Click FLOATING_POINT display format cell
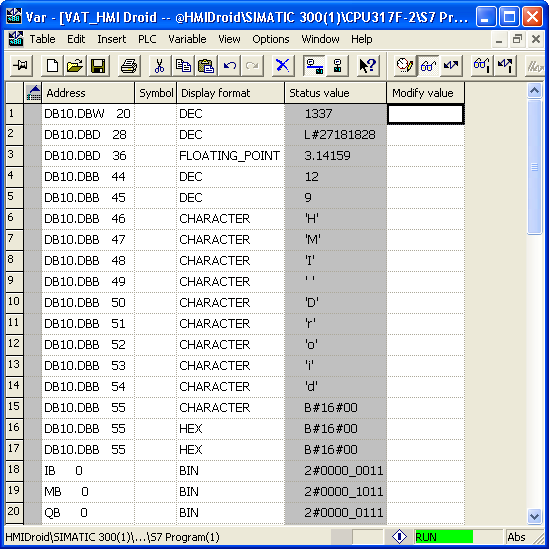The height and width of the screenshot is (549, 549). click(x=231, y=156)
